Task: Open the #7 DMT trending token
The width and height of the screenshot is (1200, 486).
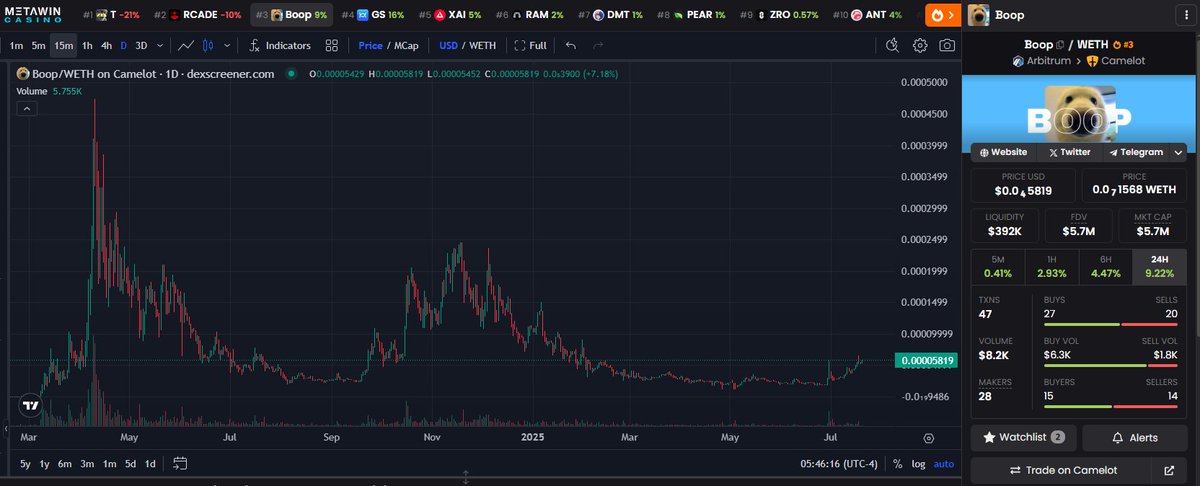Action: [x=610, y=15]
